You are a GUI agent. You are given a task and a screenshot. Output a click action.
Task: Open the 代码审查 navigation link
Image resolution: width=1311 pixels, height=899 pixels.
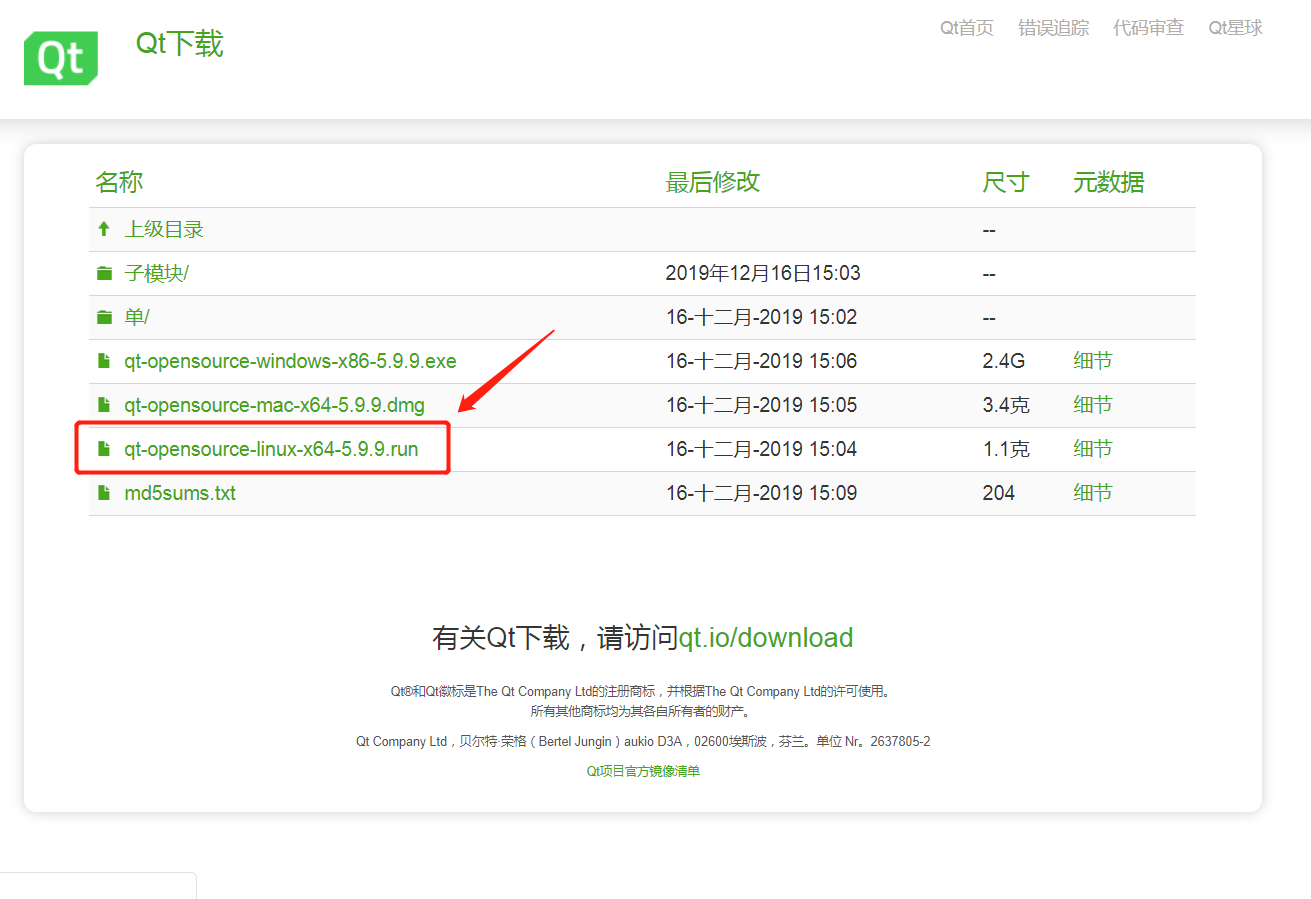coord(1148,28)
